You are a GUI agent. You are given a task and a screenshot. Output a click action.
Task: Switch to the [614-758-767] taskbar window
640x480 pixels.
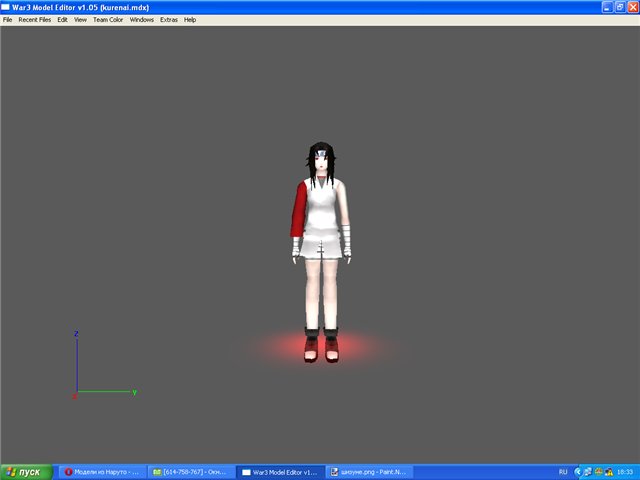pyautogui.click(x=192, y=471)
